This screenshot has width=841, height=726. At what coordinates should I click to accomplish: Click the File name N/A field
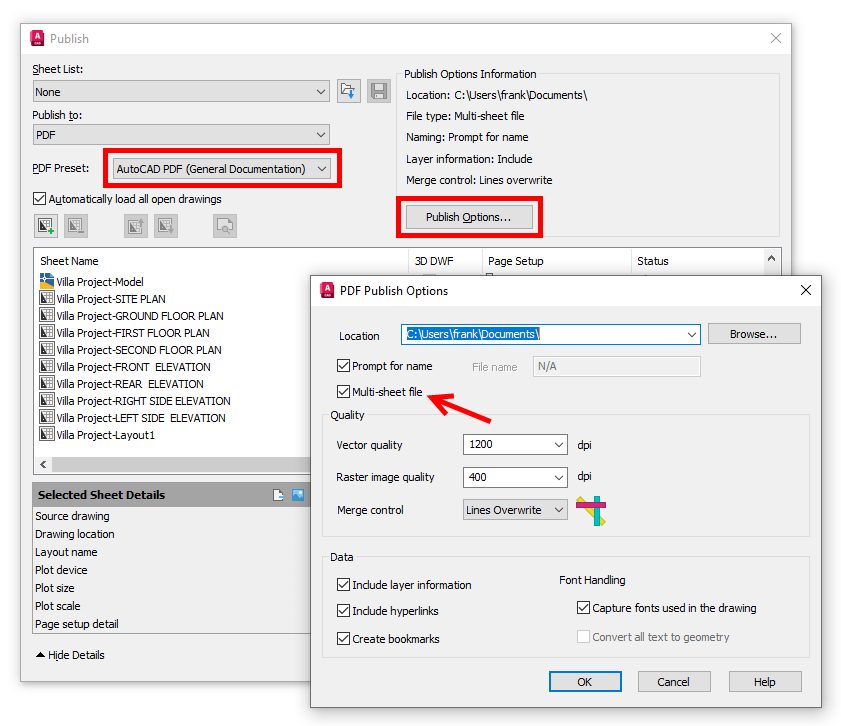click(x=616, y=366)
